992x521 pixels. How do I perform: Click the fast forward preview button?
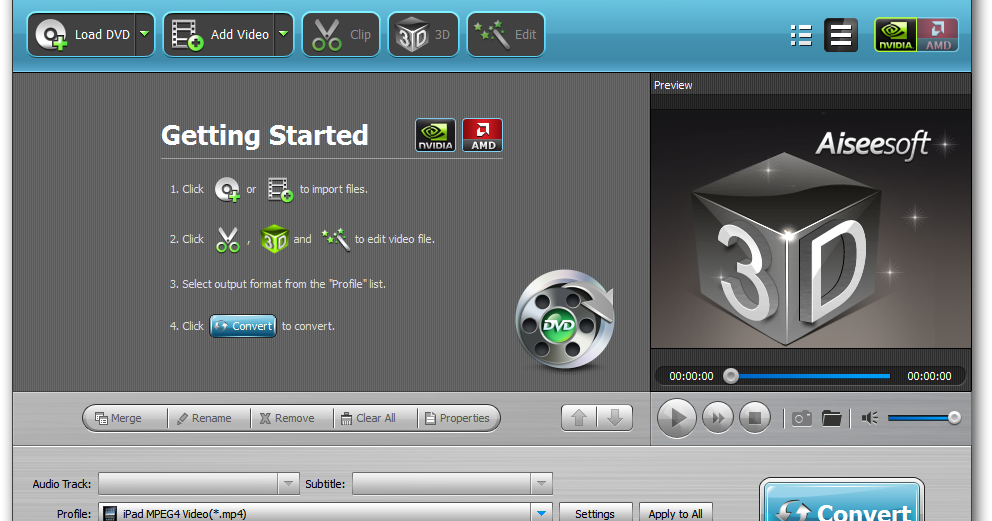(x=718, y=418)
